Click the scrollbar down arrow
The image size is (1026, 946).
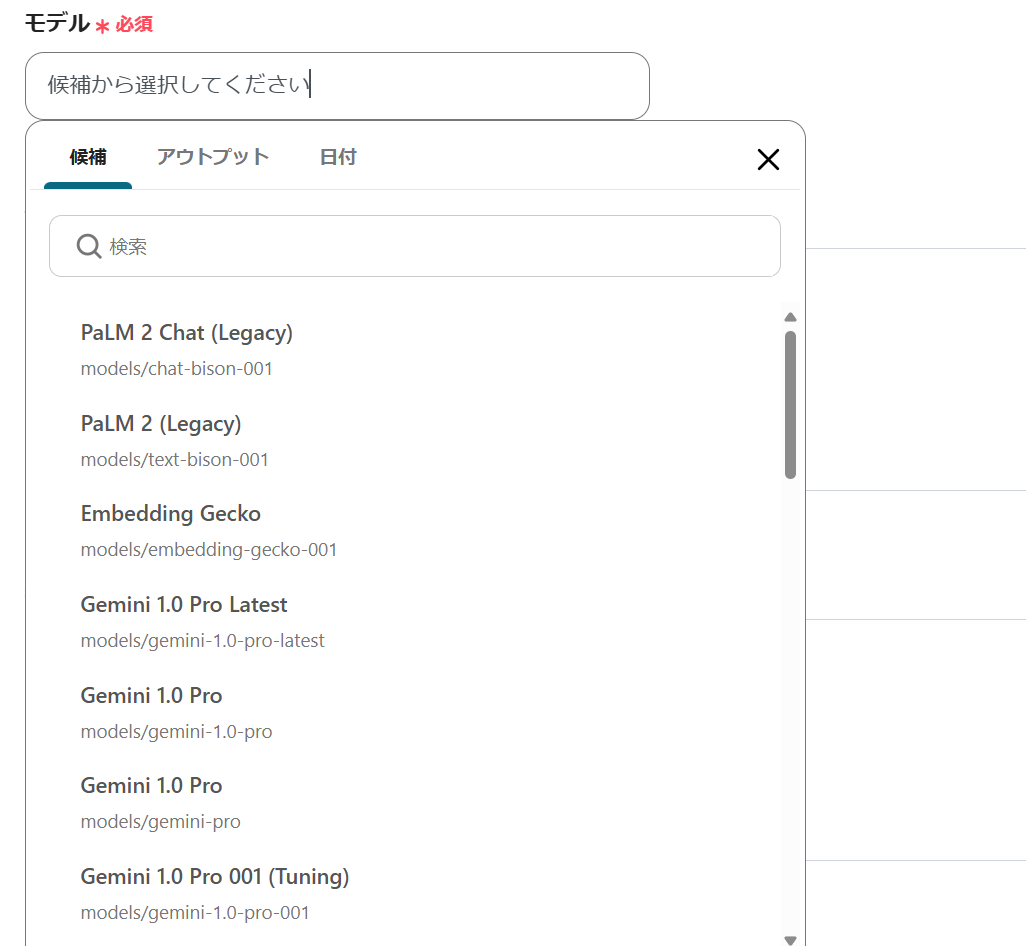tap(790, 939)
